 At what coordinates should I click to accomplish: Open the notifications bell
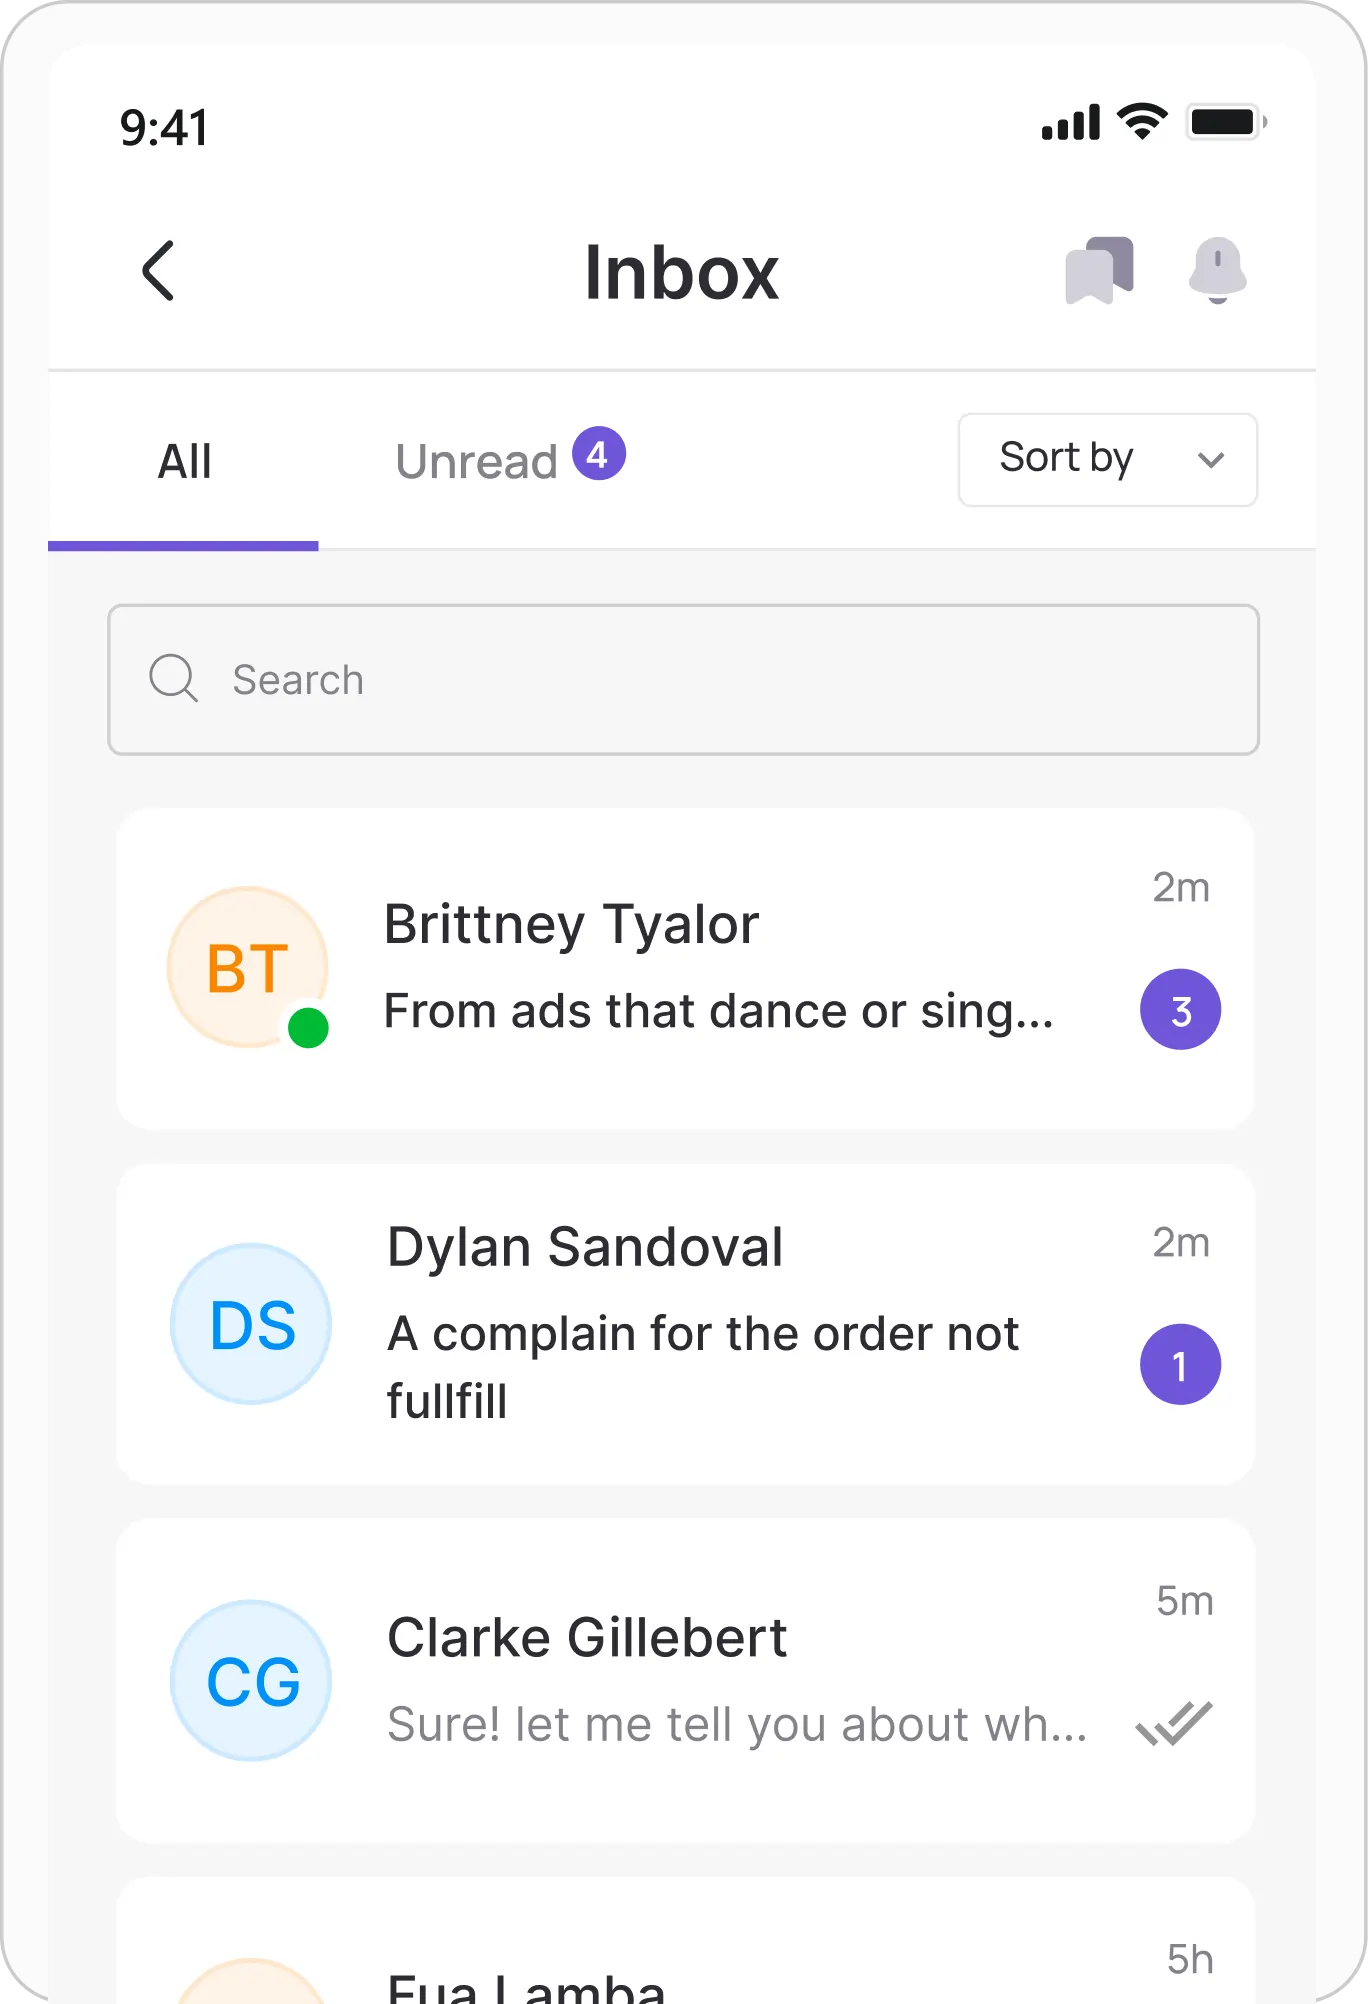(x=1217, y=270)
